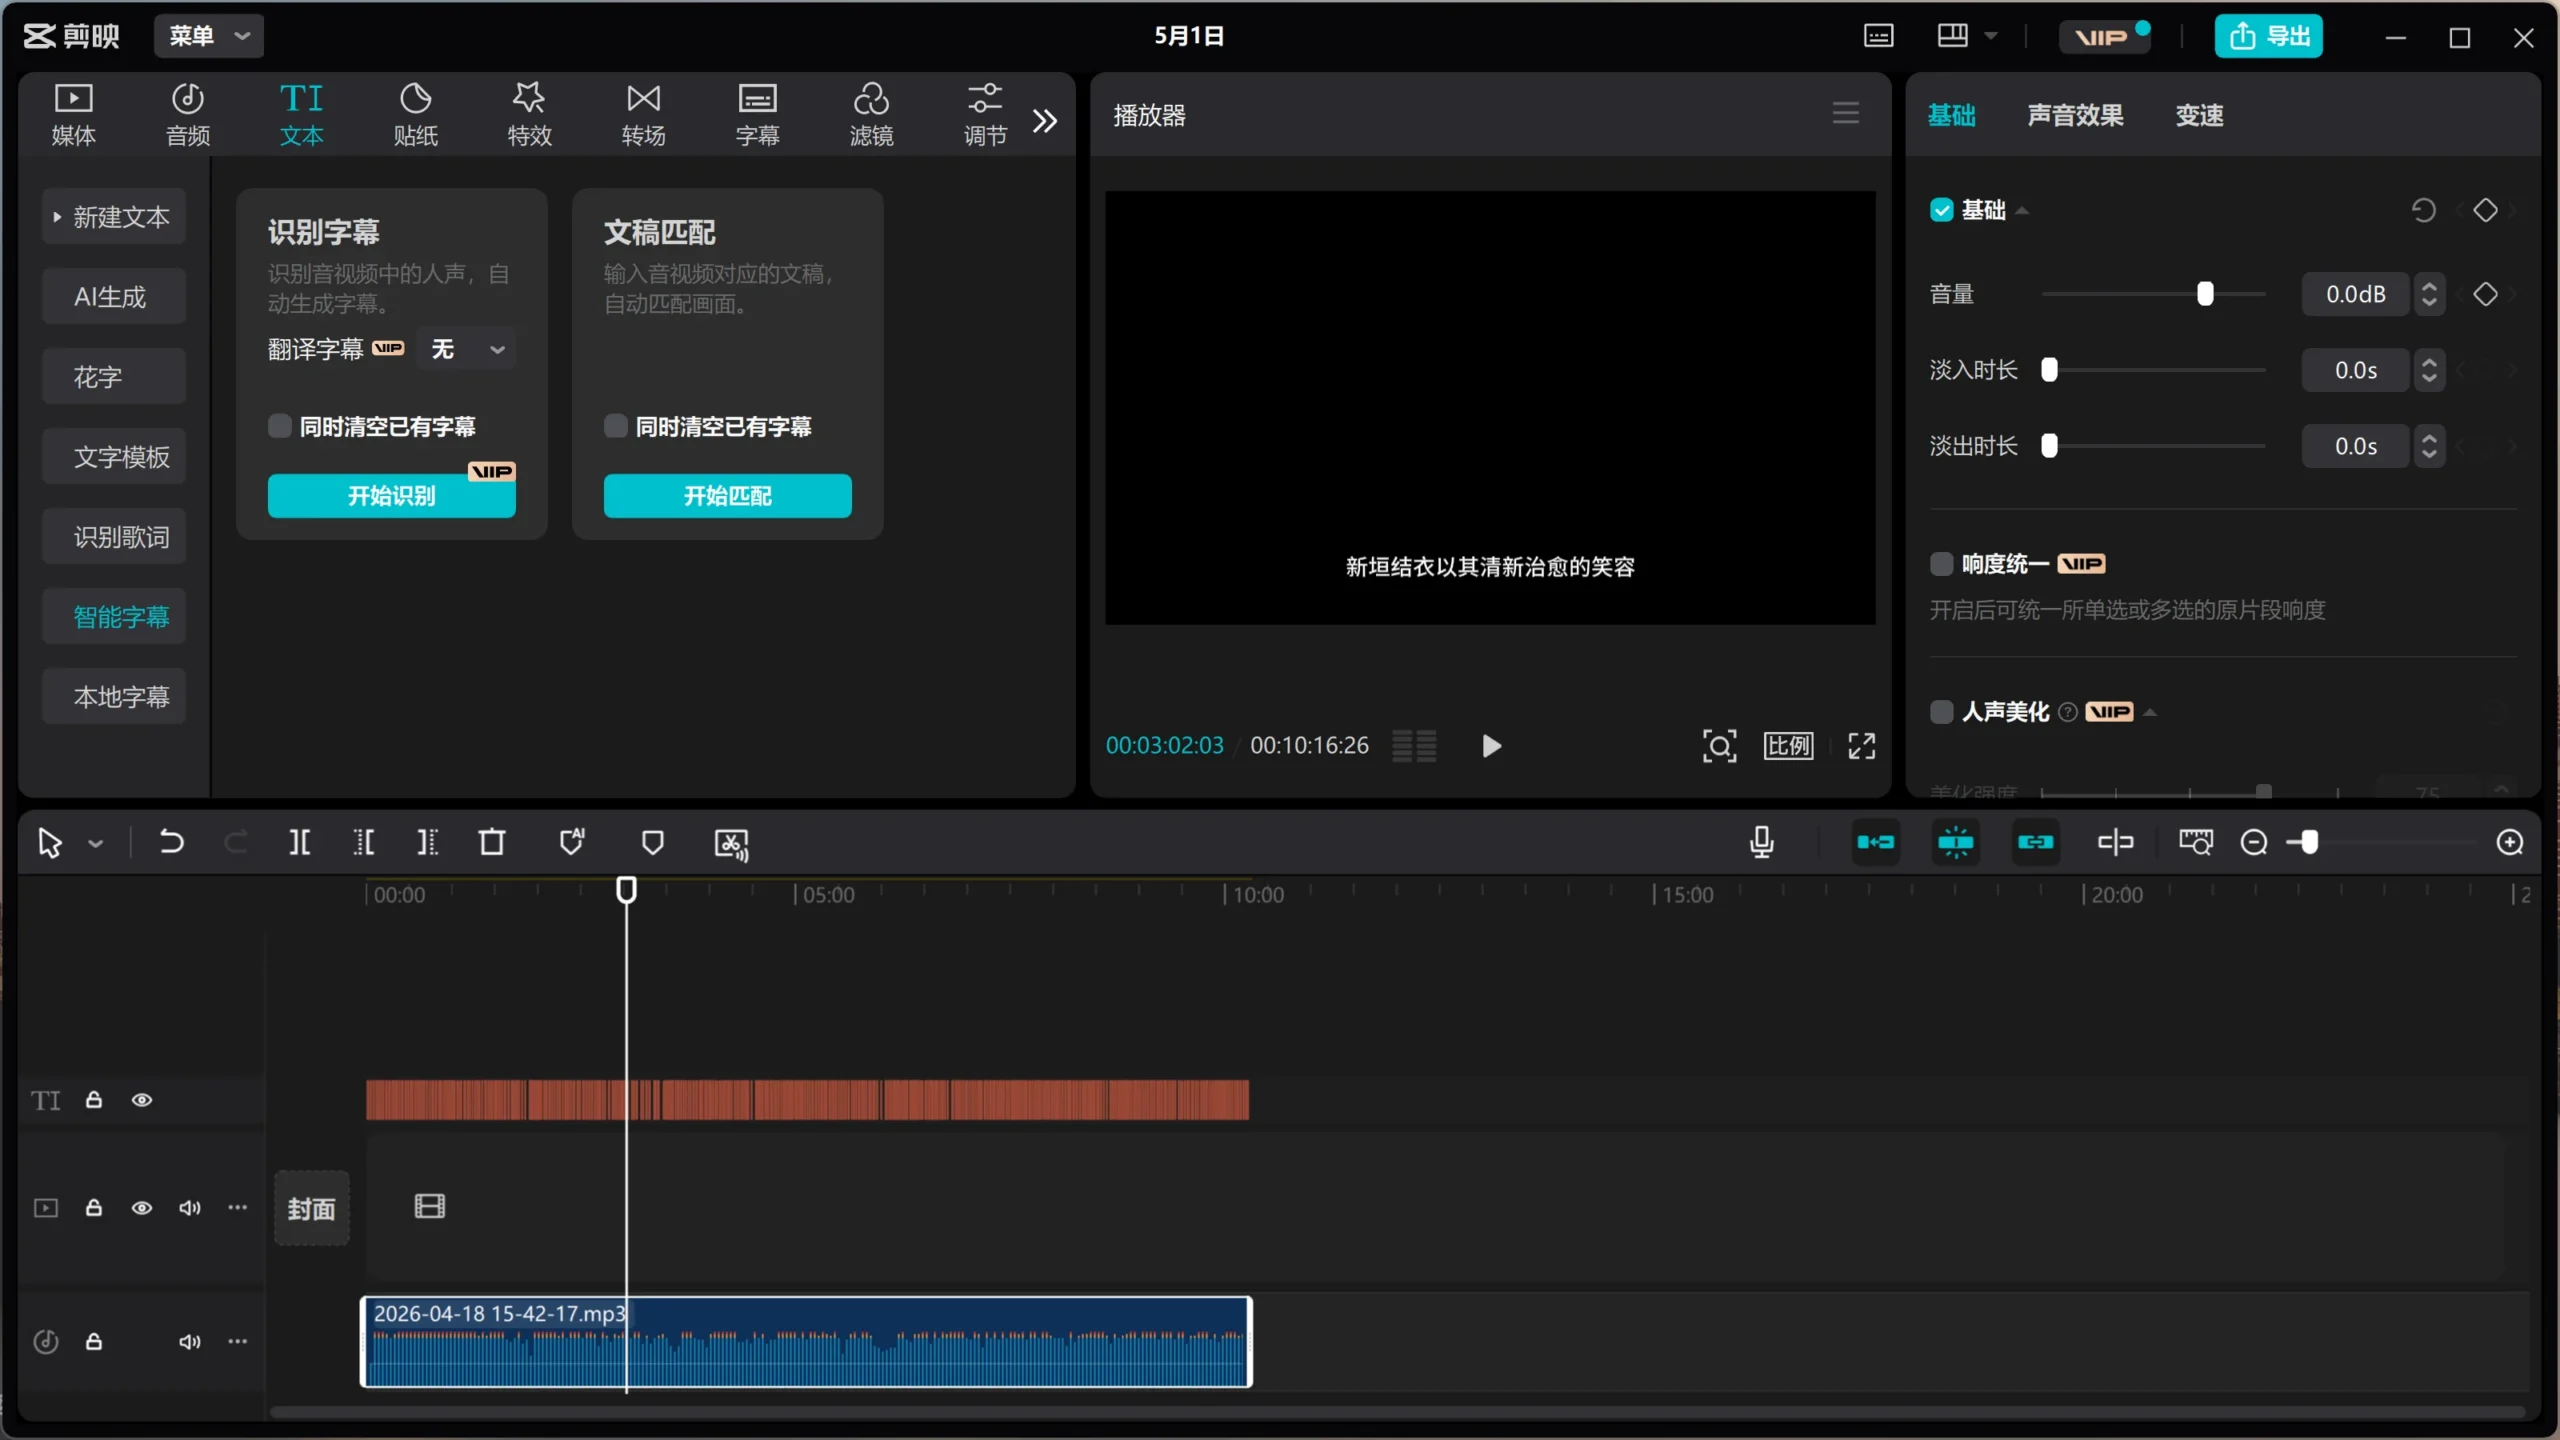Open the layout dropdown arrow in title bar
The height and width of the screenshot is (1440, 2560).
[x=1991, y=36]
